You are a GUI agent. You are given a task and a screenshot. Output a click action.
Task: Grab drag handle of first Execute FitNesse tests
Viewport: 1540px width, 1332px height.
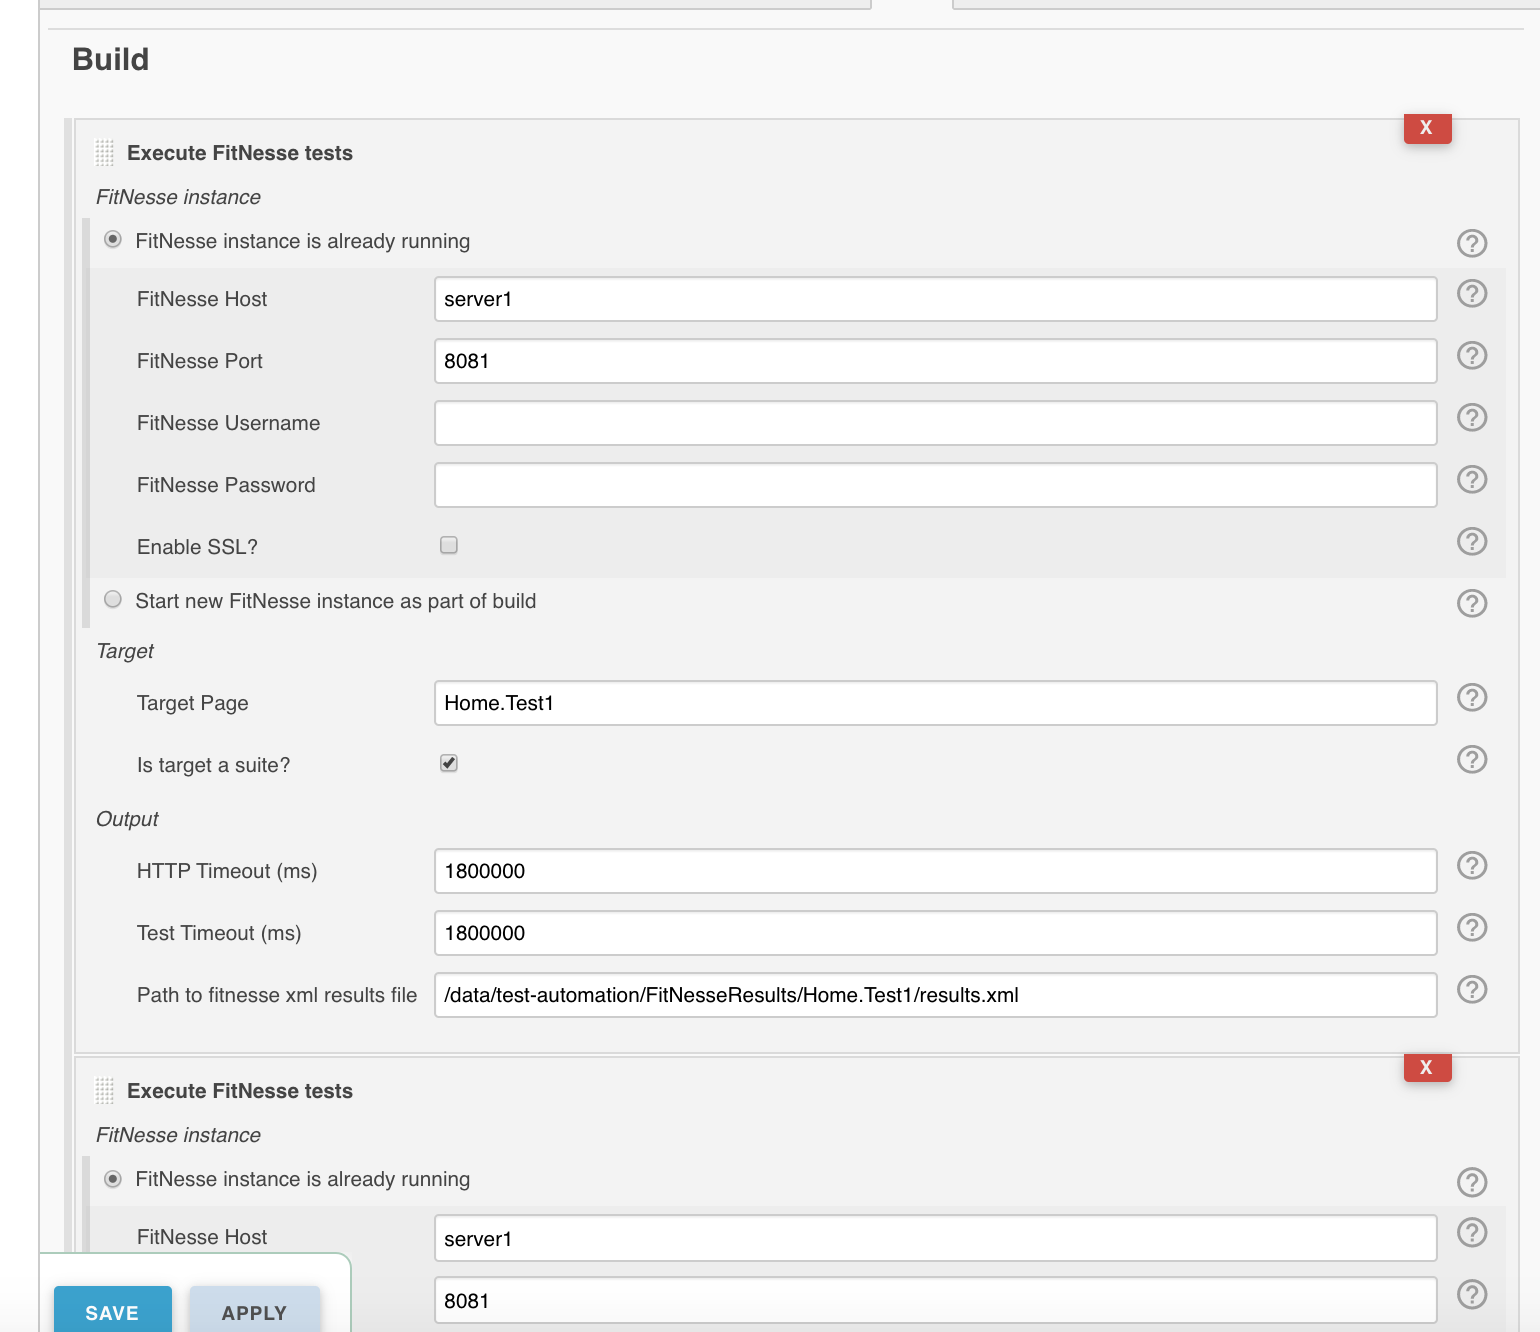pos(104,153)
